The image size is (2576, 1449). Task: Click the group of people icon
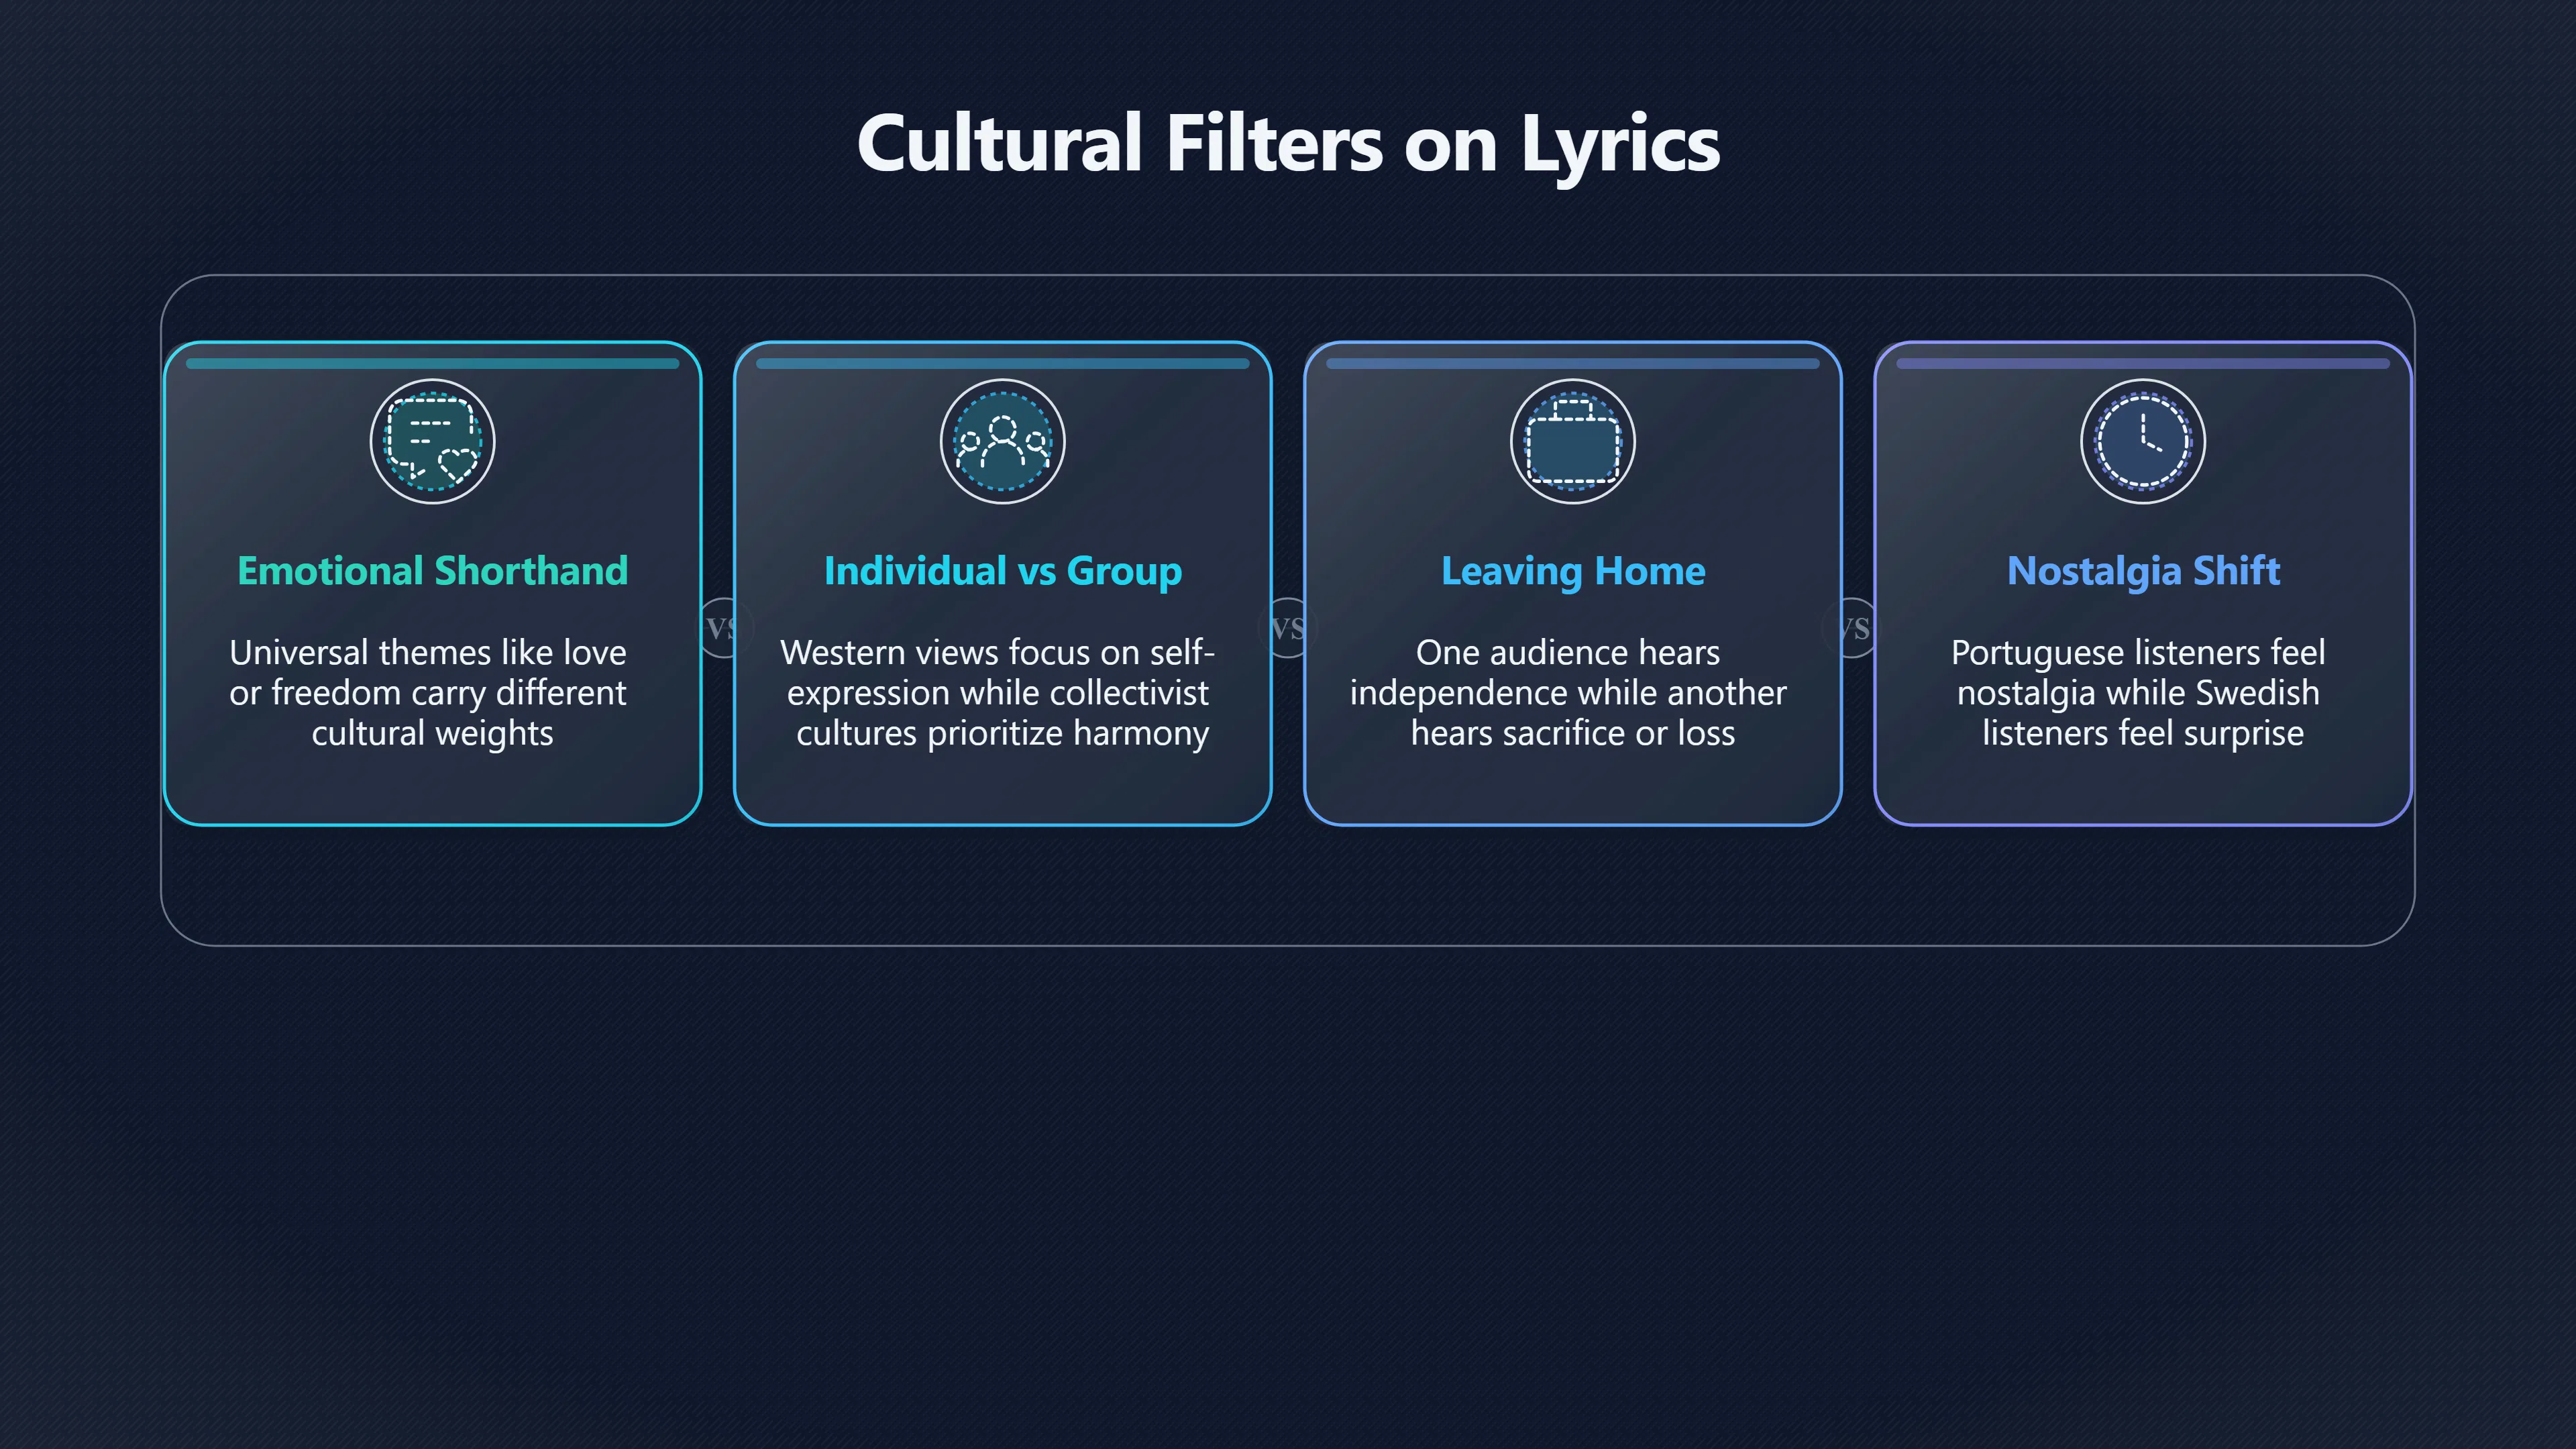pos(1002,441)
